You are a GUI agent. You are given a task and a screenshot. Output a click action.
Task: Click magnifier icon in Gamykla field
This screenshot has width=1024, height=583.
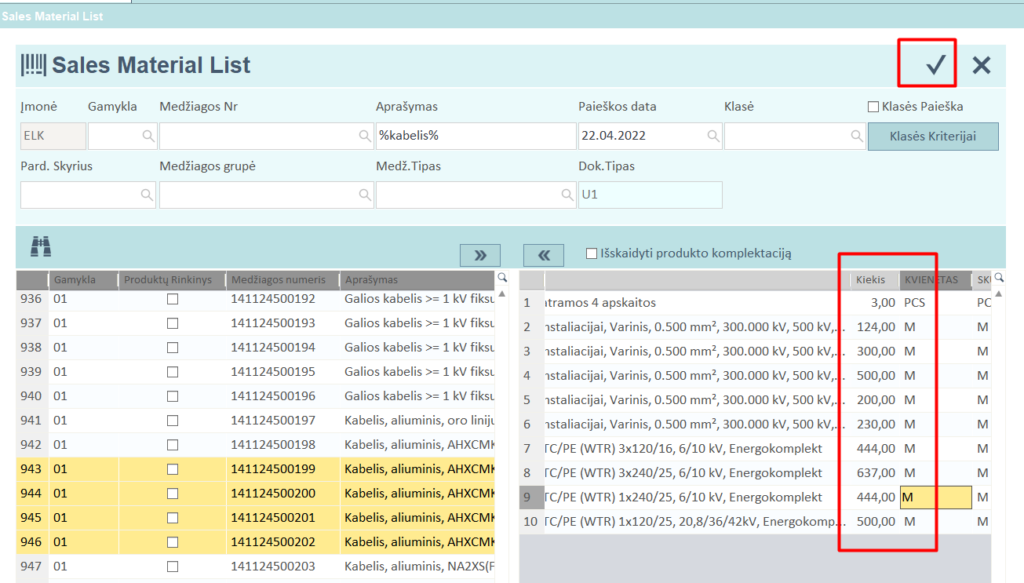click(147, 136)
